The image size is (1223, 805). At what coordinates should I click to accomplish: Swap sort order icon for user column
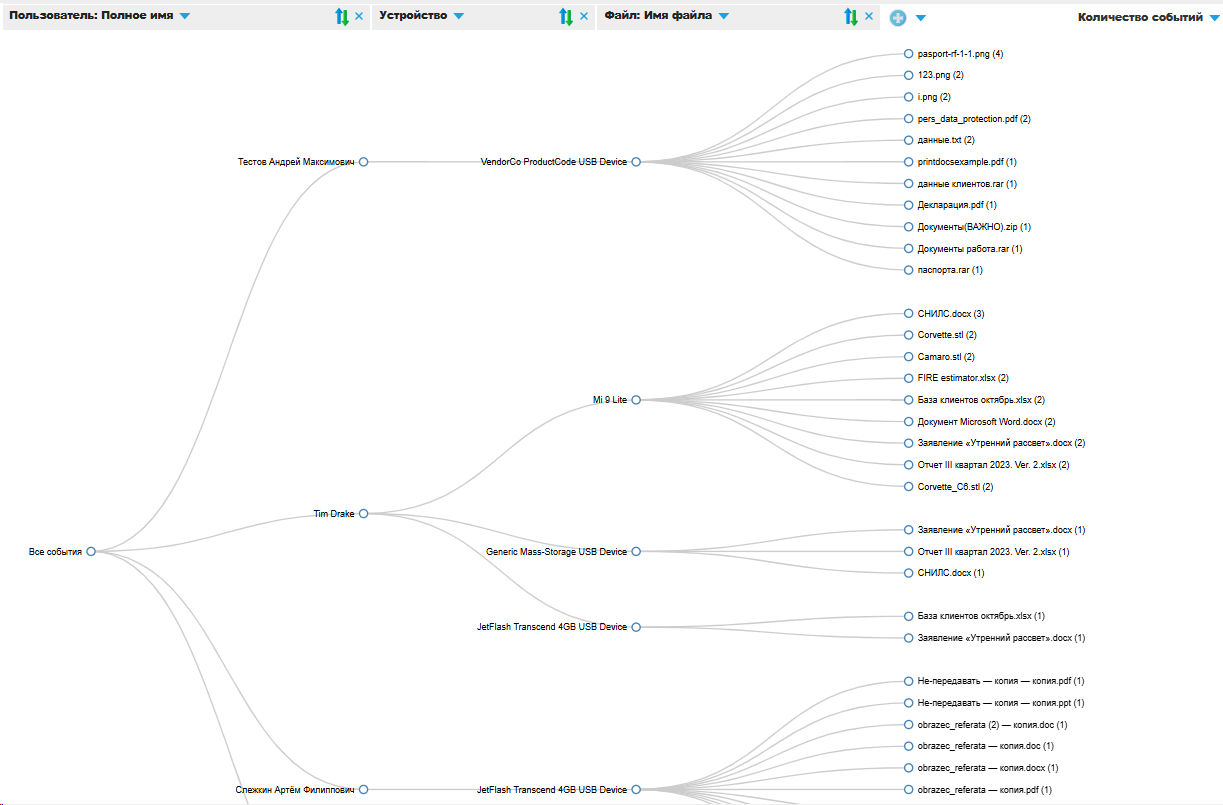pyautogui.click(x=342, y=16)
